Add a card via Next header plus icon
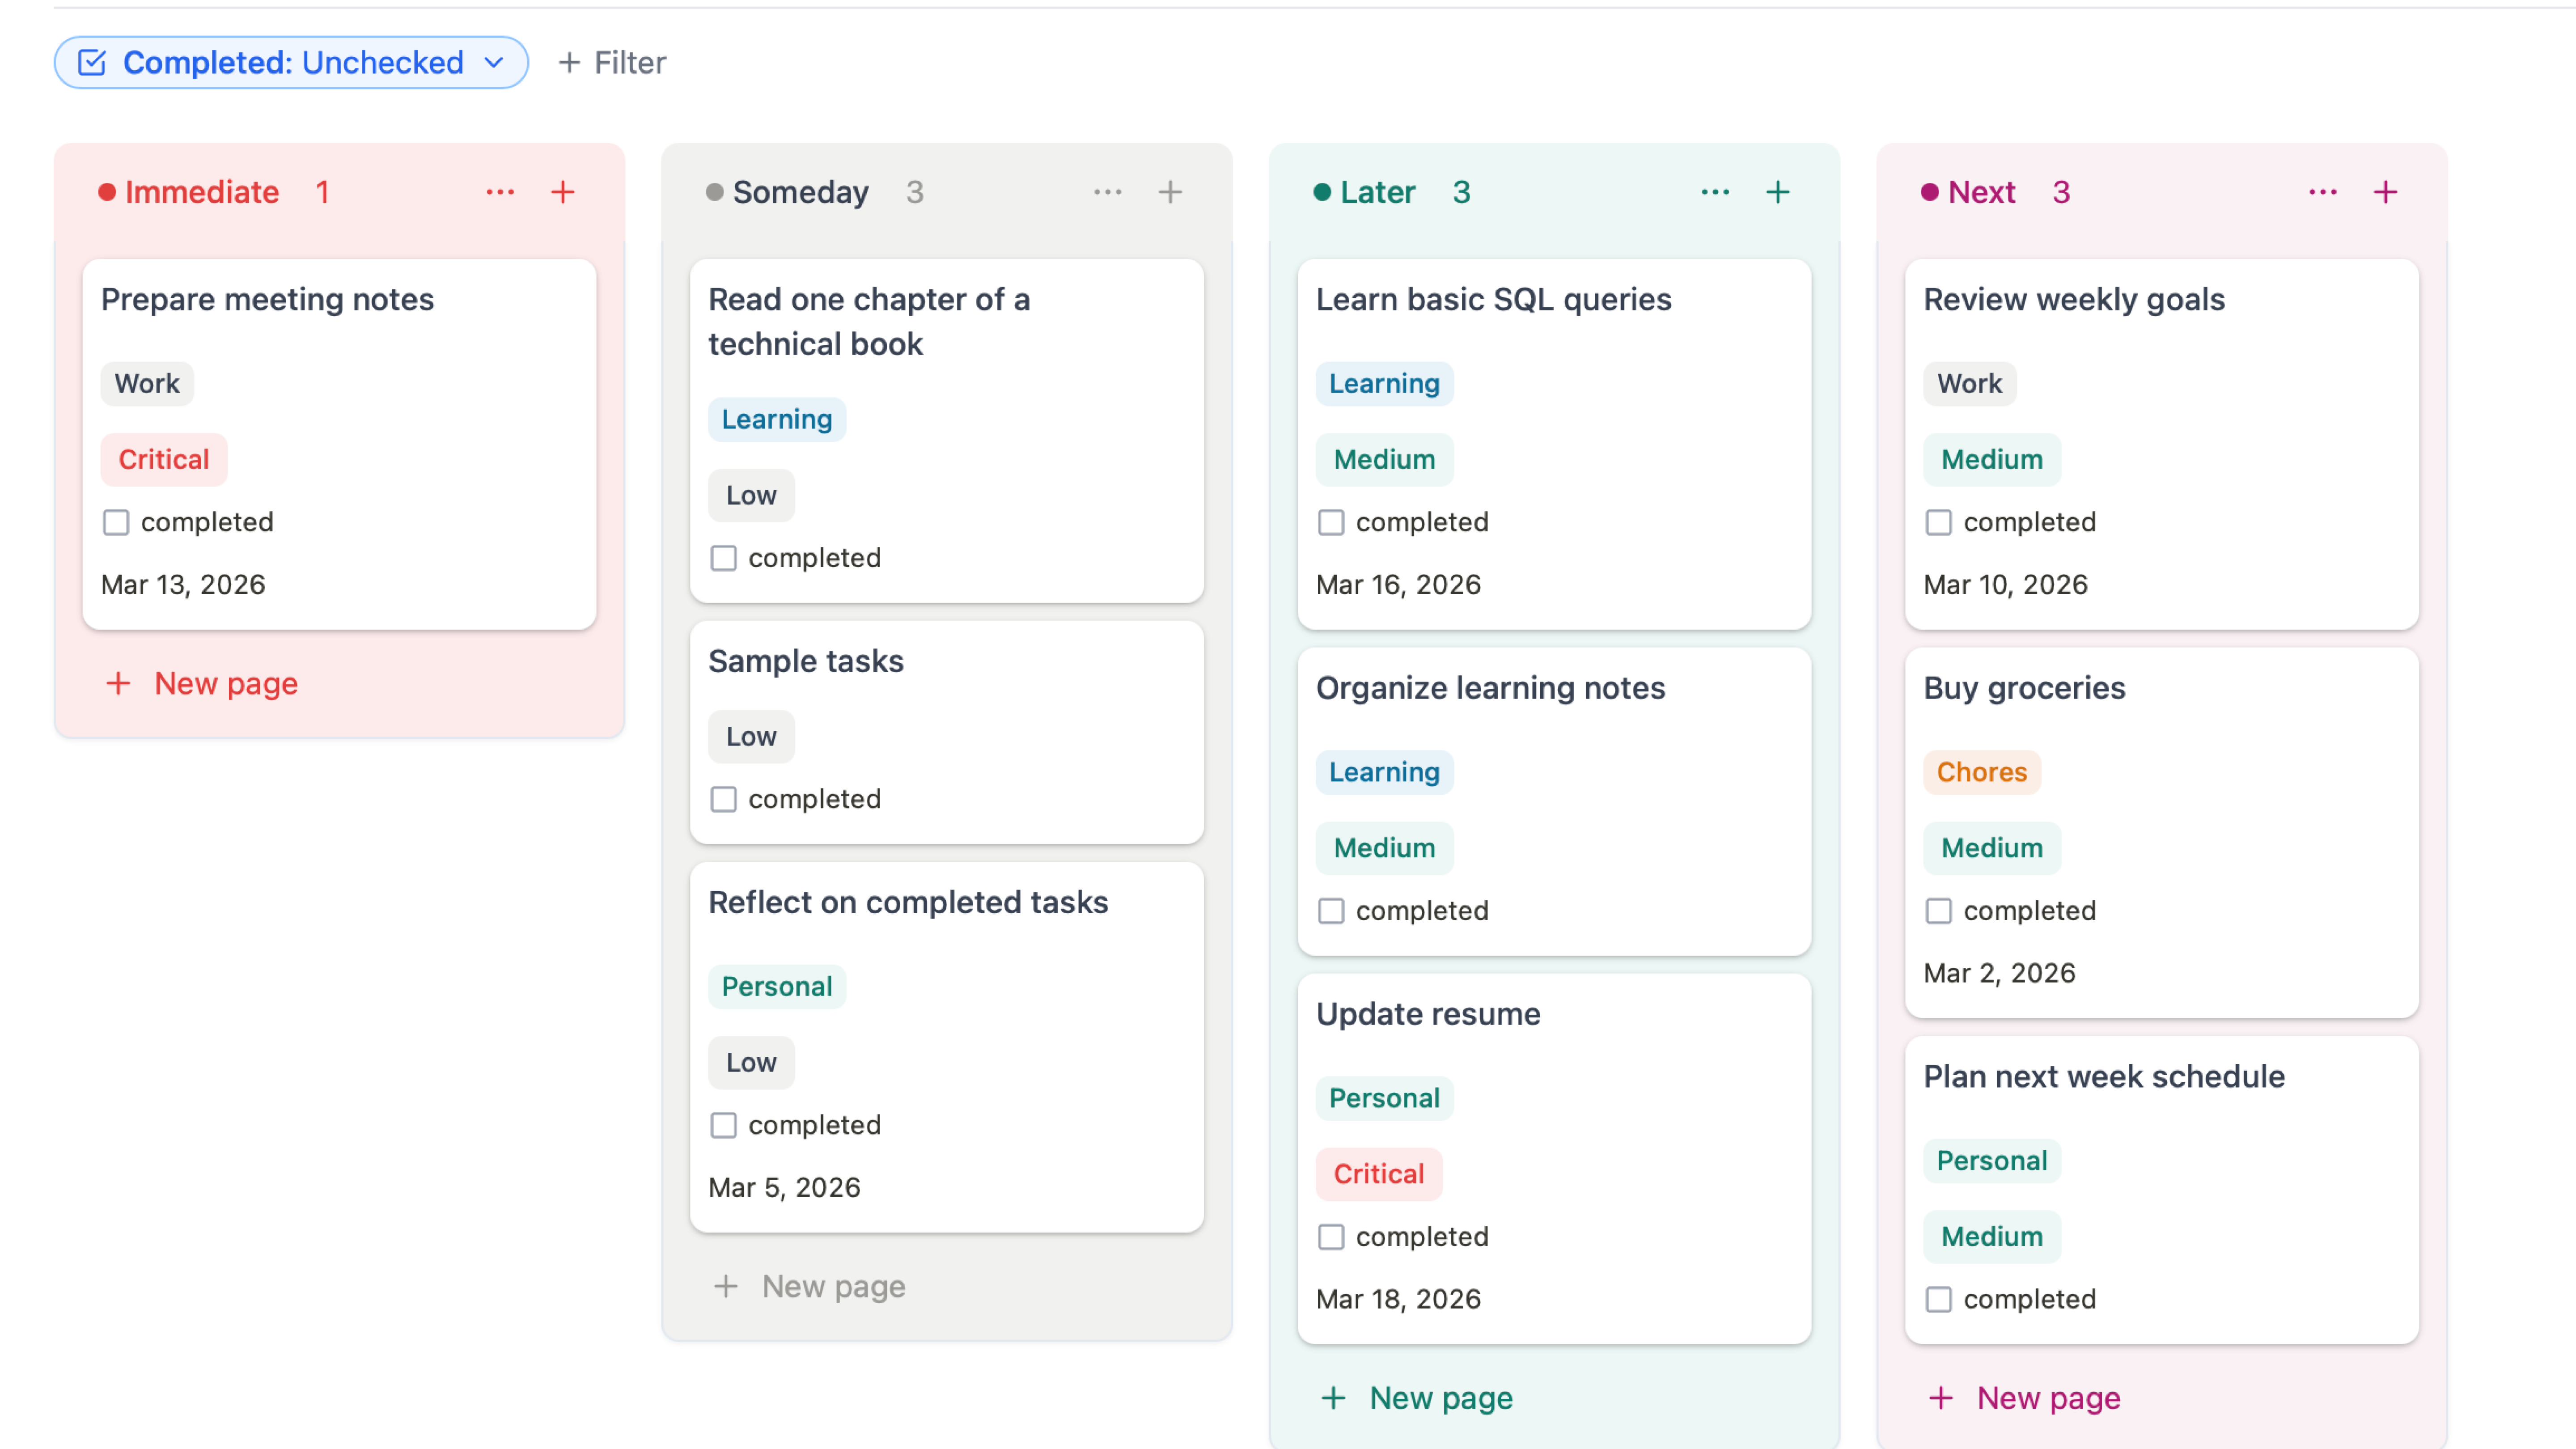Screen dimensions: 2576x1449 tap(2386, 192)
